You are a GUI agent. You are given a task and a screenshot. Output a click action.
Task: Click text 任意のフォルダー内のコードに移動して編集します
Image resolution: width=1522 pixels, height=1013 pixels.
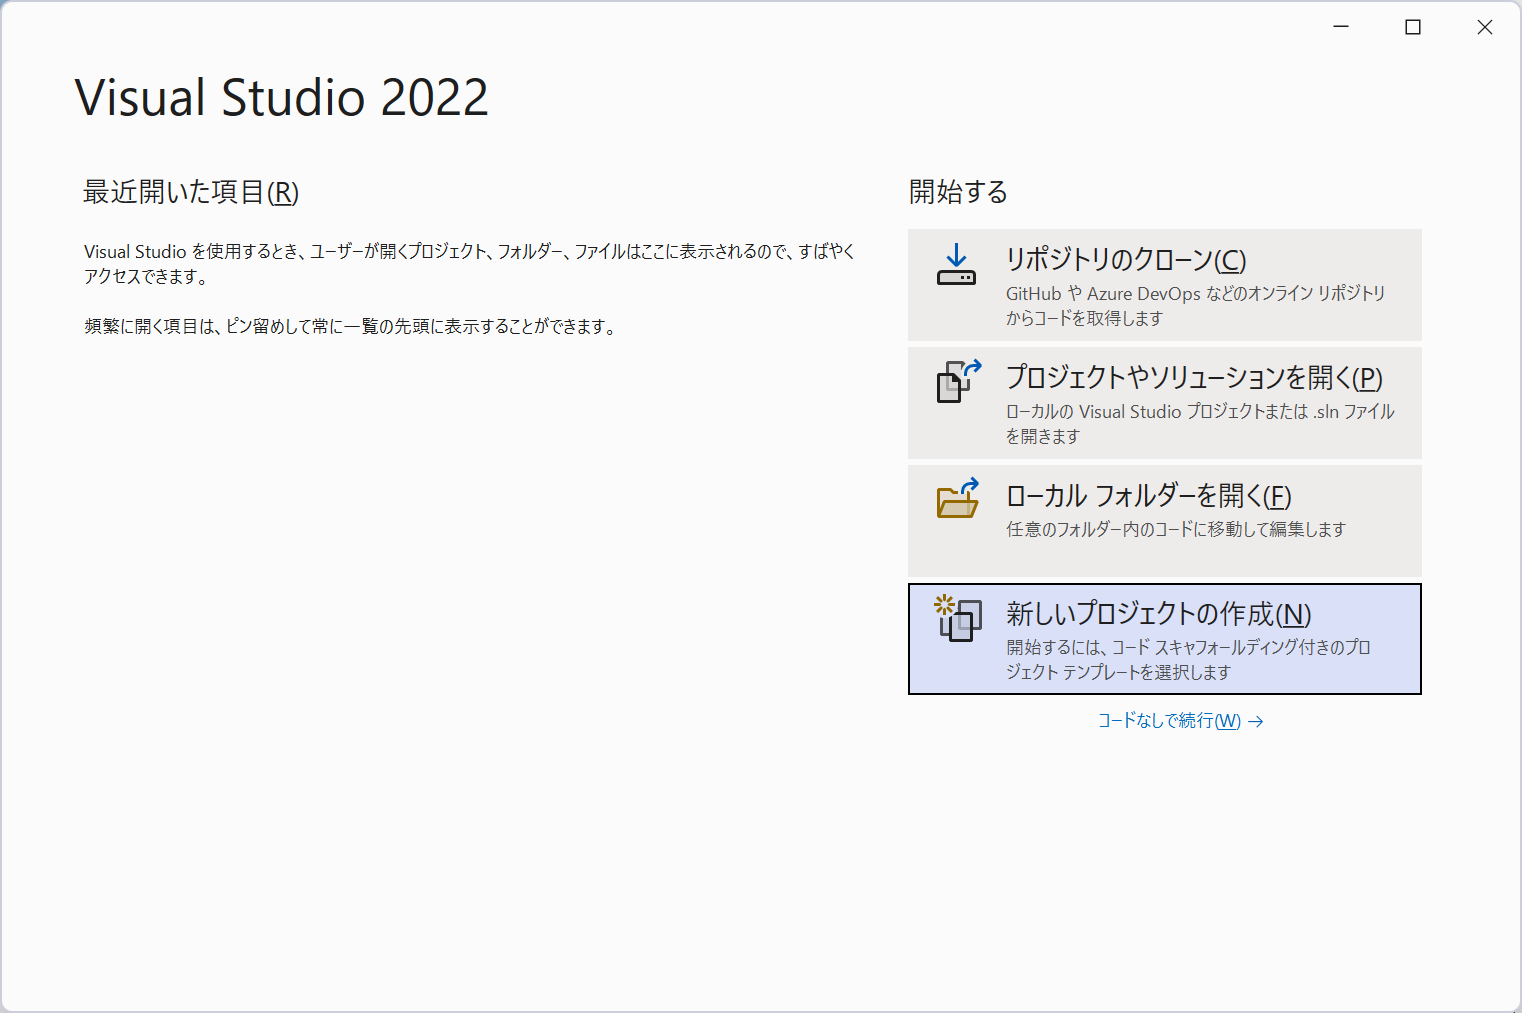1176,529
